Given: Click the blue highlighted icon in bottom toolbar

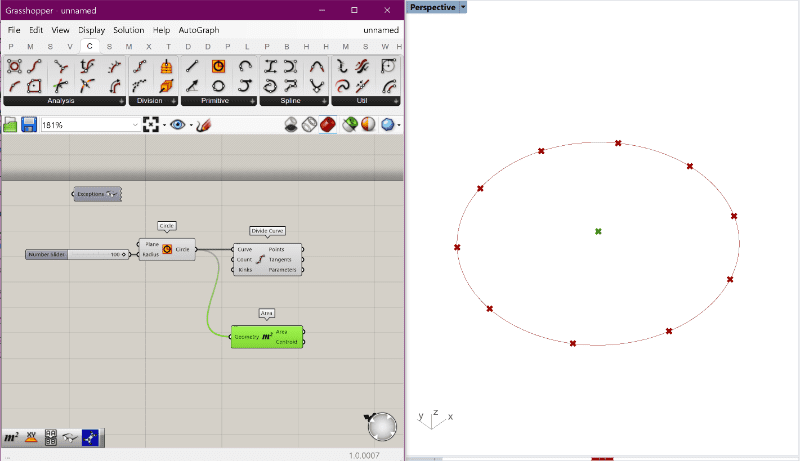Looking at the screenshot, I should coord(90,438).
